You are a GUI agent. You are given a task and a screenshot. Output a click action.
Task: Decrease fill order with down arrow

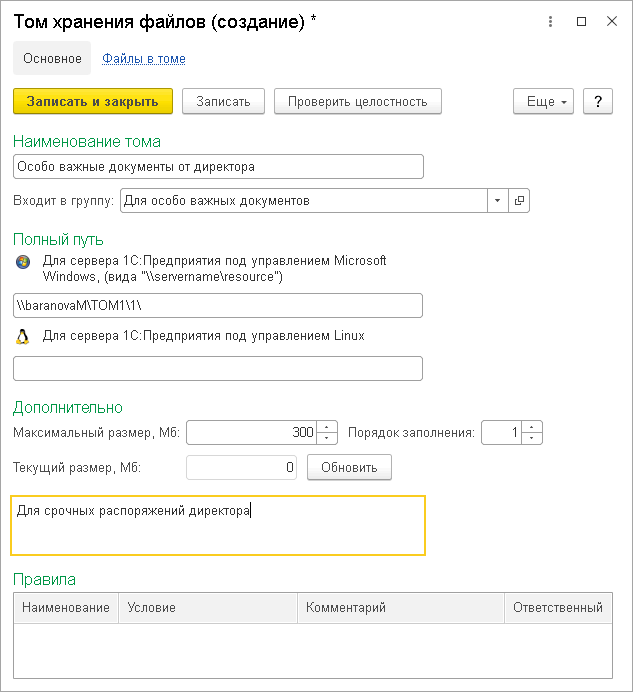pos(531,438)
